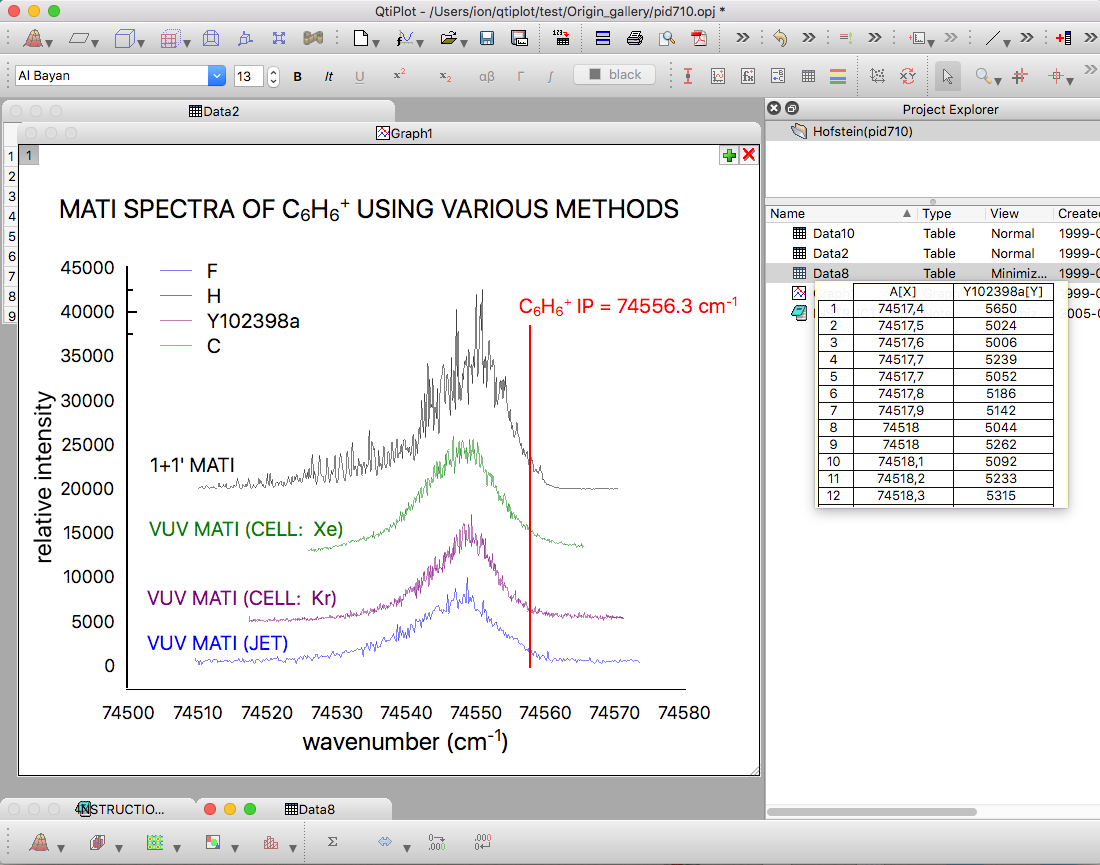The height and width of the screenshot is (865, 1100).
Task: Click the green add layer icon
Action: pyautogui.click(x=729, y=154)
